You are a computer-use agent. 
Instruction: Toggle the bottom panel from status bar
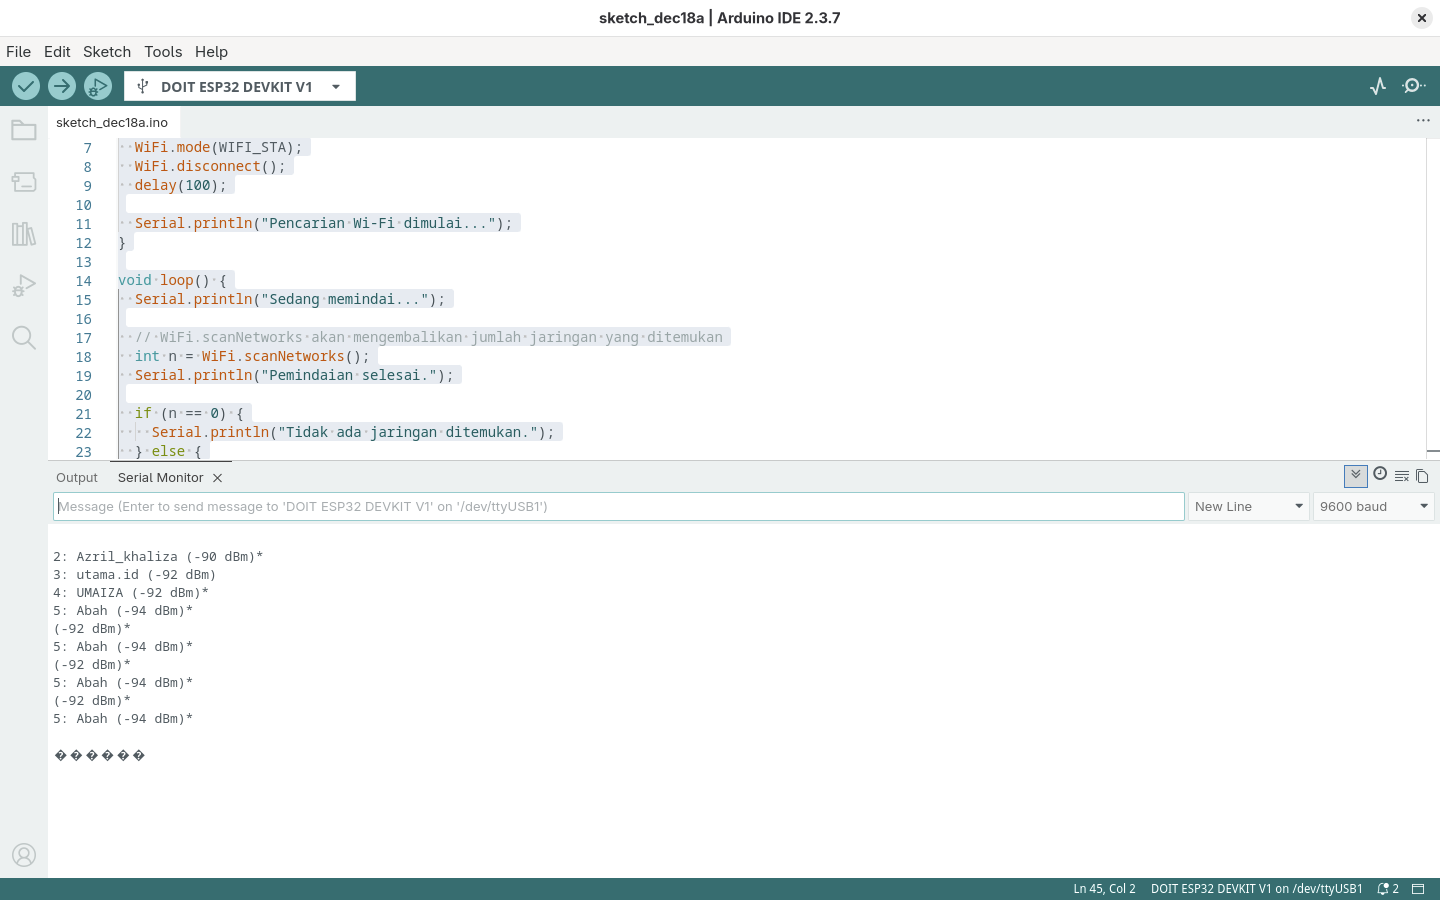(1418, 889)
